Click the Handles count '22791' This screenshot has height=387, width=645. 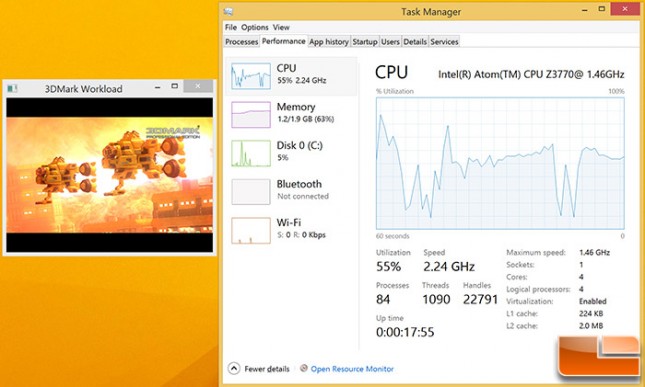pos(480,299)
